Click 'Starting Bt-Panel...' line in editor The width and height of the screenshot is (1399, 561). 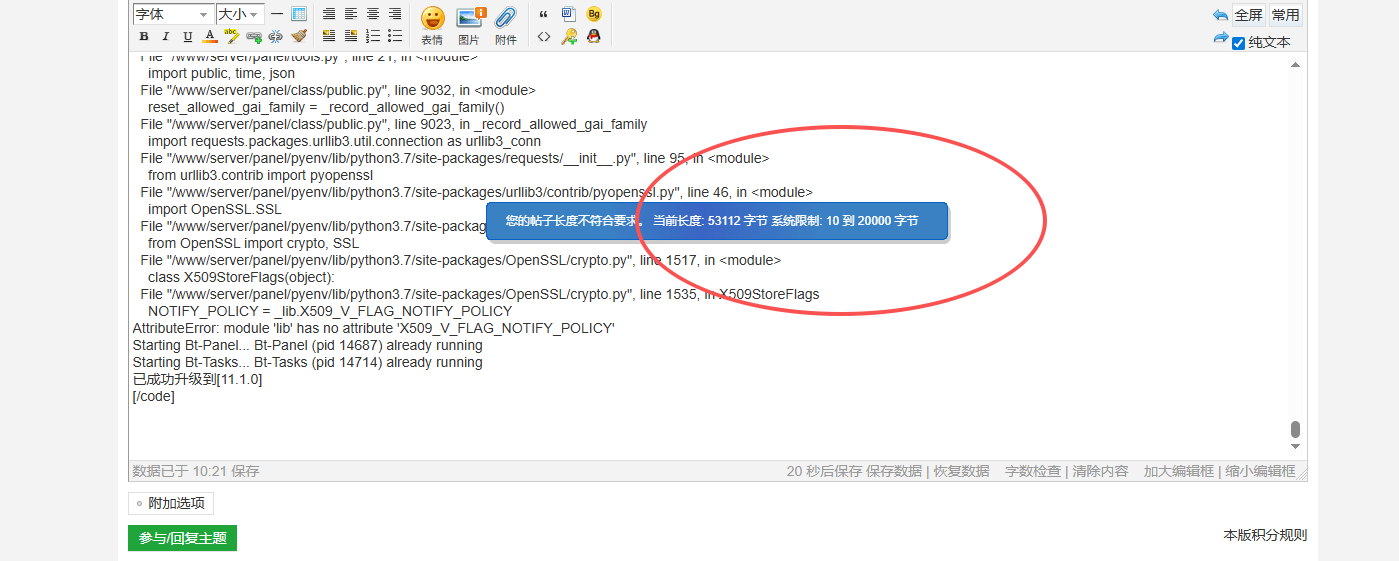tap(308, 345)
